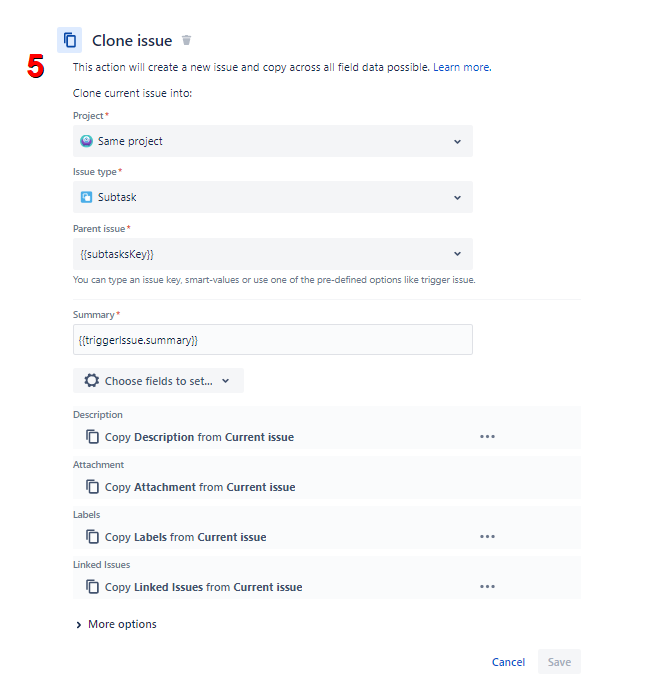Image resolution: width=669 pixels, height=692 pixels.
Task: Click the copy icon beside Copy Attachment
Action: 92,486
